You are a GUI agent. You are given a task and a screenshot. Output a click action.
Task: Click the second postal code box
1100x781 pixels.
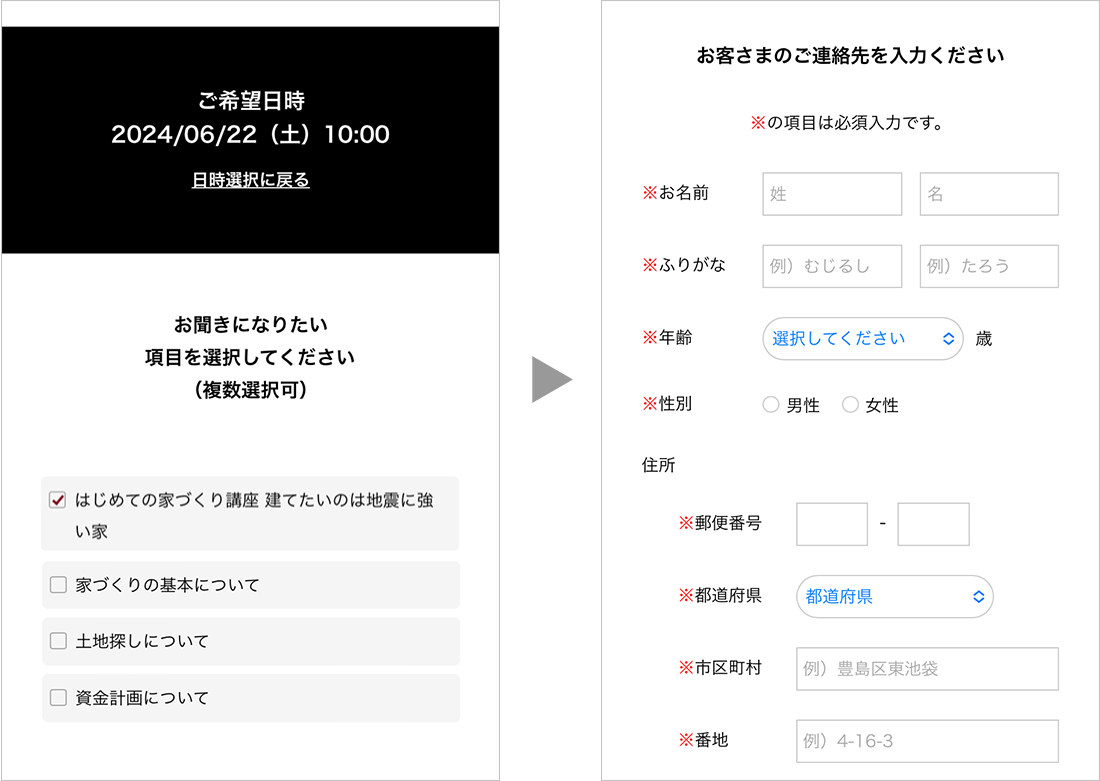[933, 524]
